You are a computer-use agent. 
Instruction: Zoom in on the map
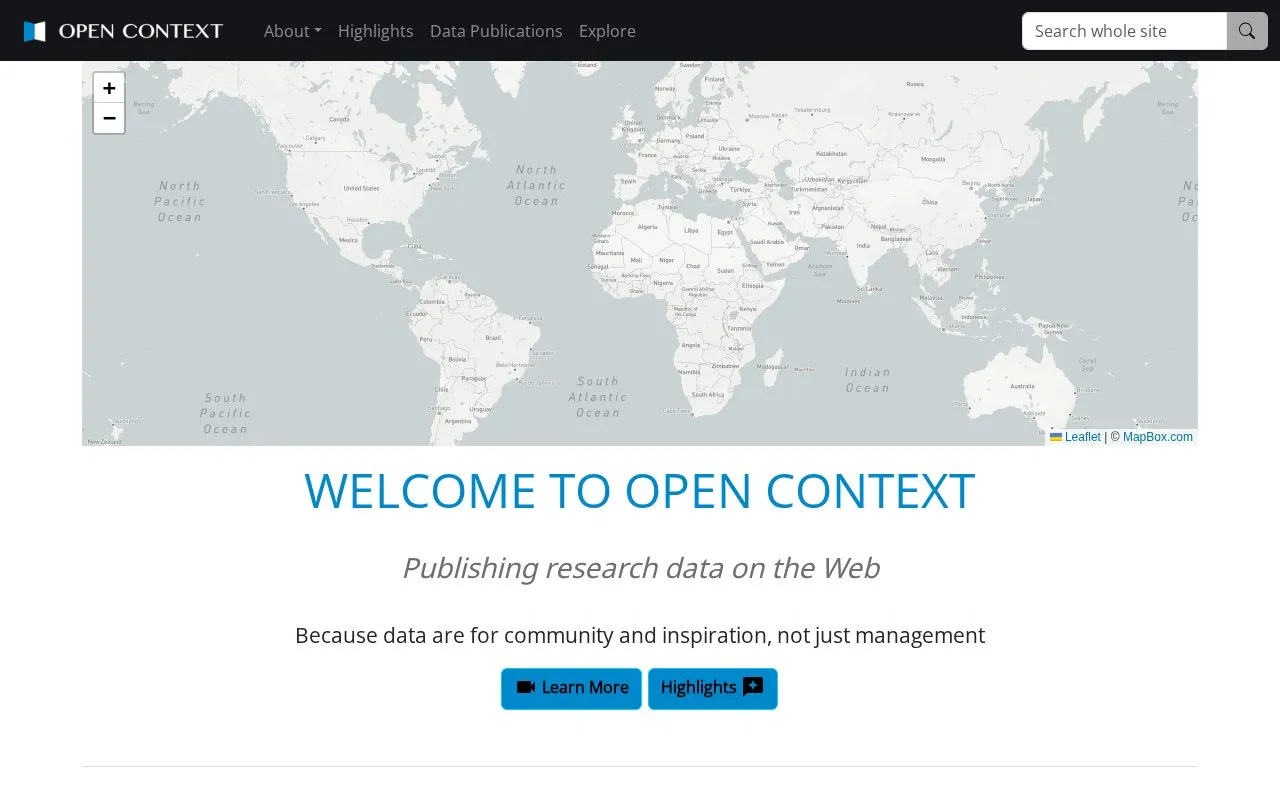[109, 88]
